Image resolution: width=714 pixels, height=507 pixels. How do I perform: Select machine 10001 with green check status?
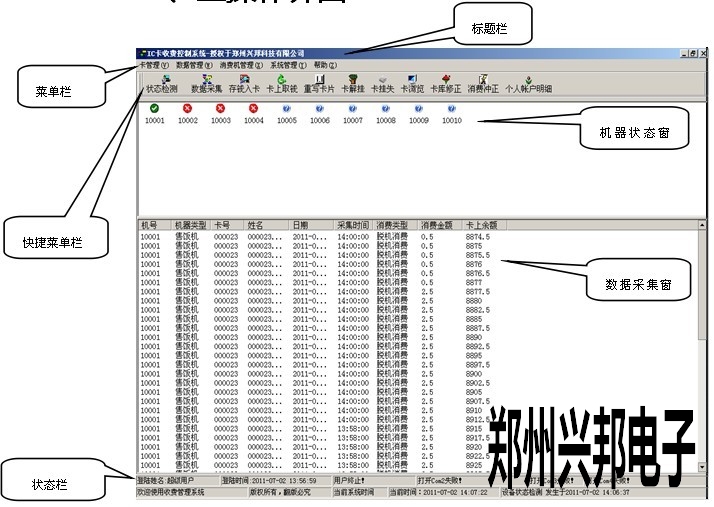154,113
